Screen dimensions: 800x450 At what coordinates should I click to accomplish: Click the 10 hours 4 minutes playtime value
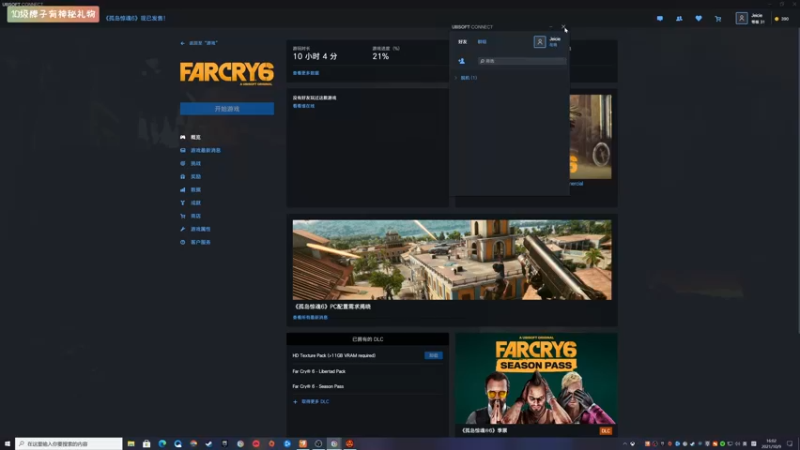pos(315,57)
